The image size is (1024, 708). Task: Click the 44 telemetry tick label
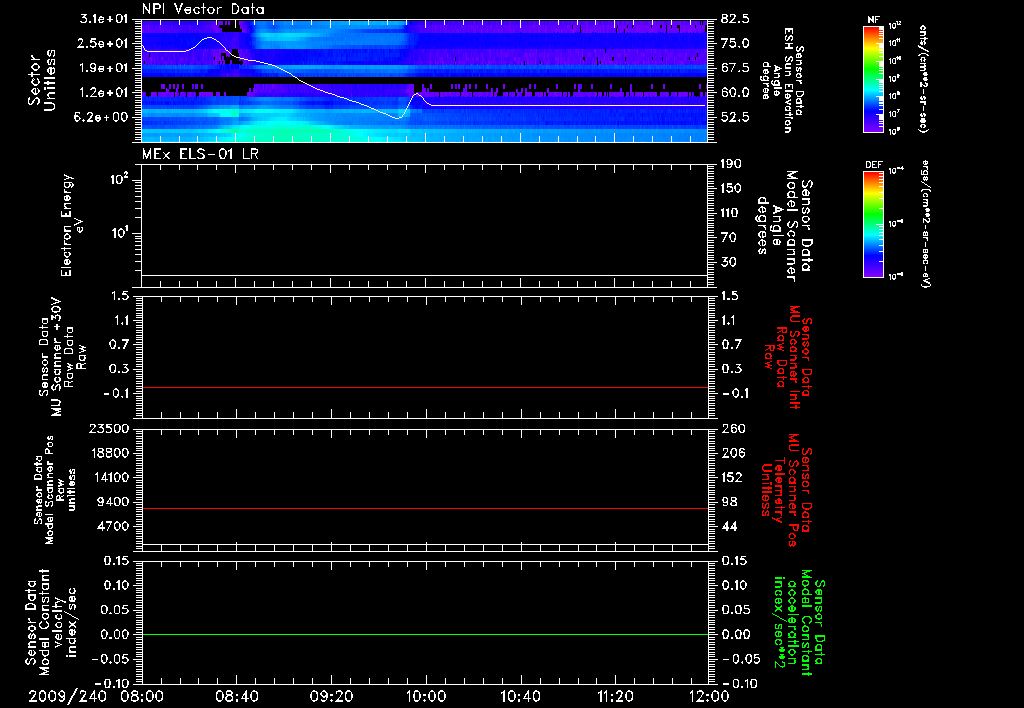pos(729,526)
